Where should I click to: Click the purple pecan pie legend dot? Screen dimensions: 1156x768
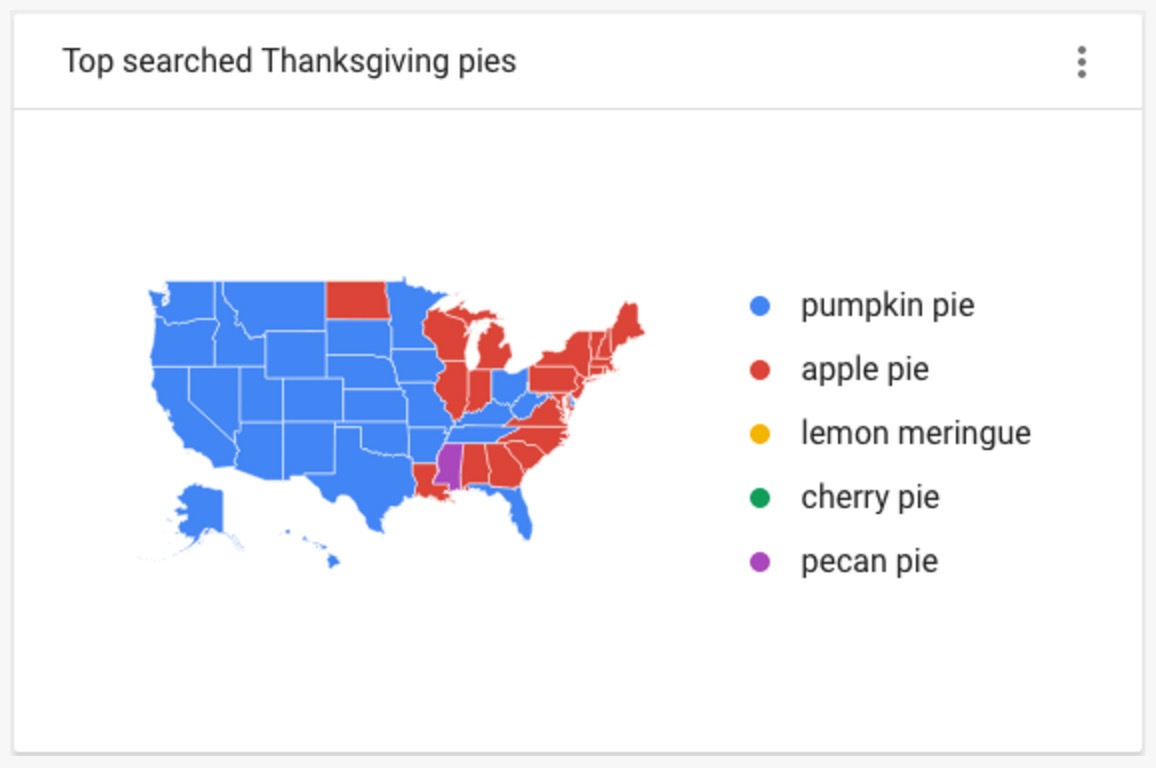point(760,562)
